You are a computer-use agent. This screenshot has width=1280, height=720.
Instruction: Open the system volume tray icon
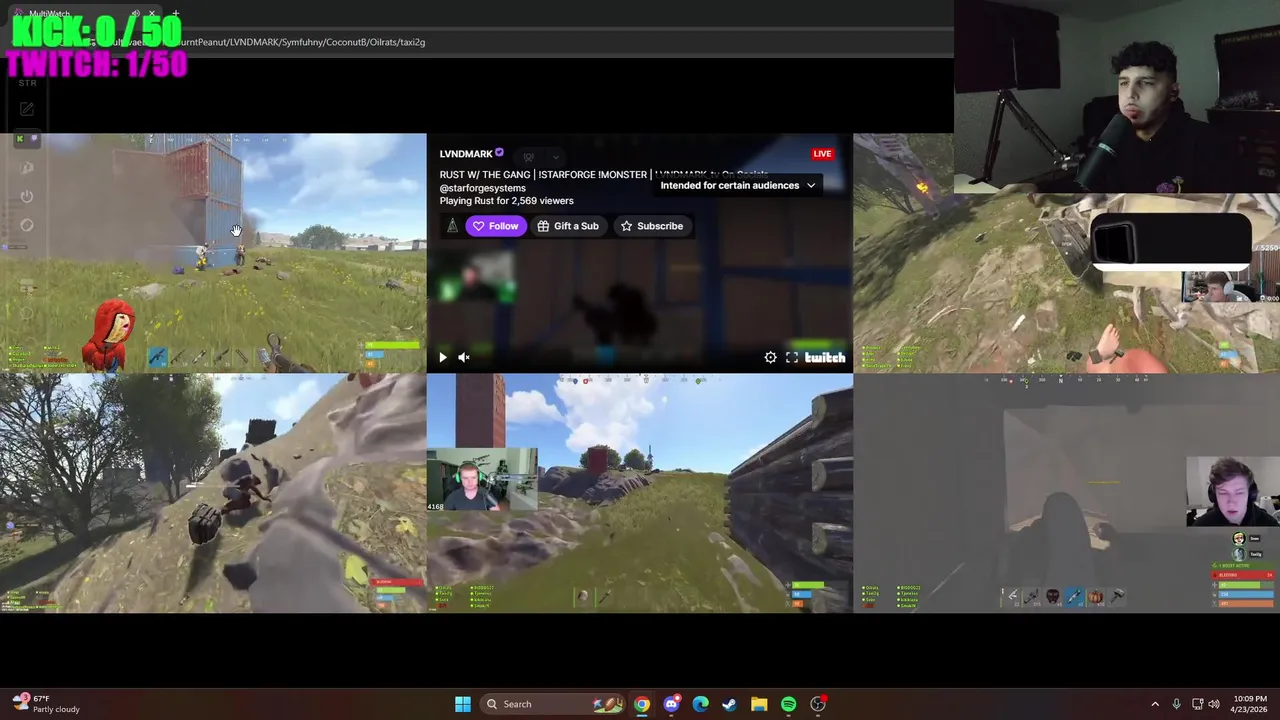coord(1214,704)
